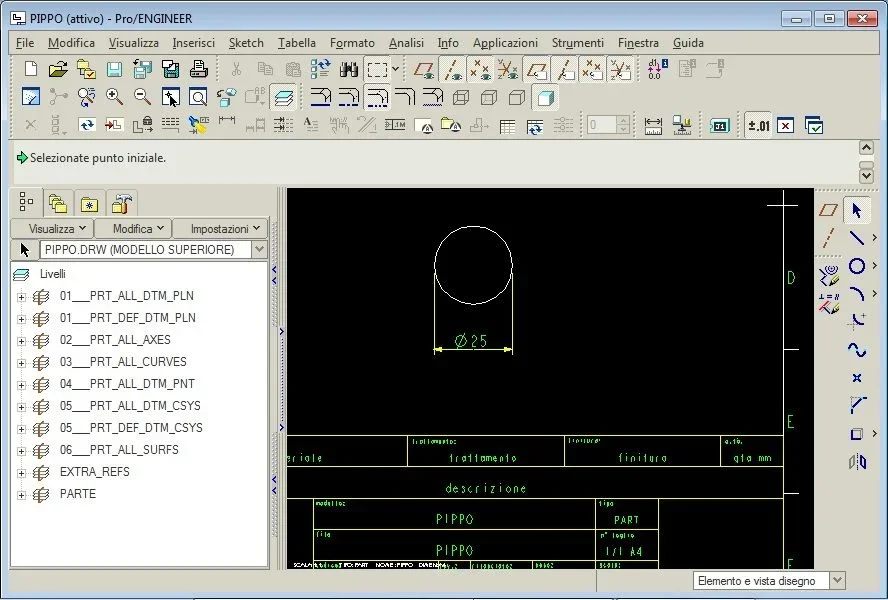888x600 pixels.
Task: Click the Modifica button in layer panel
Action: point(134,229)
